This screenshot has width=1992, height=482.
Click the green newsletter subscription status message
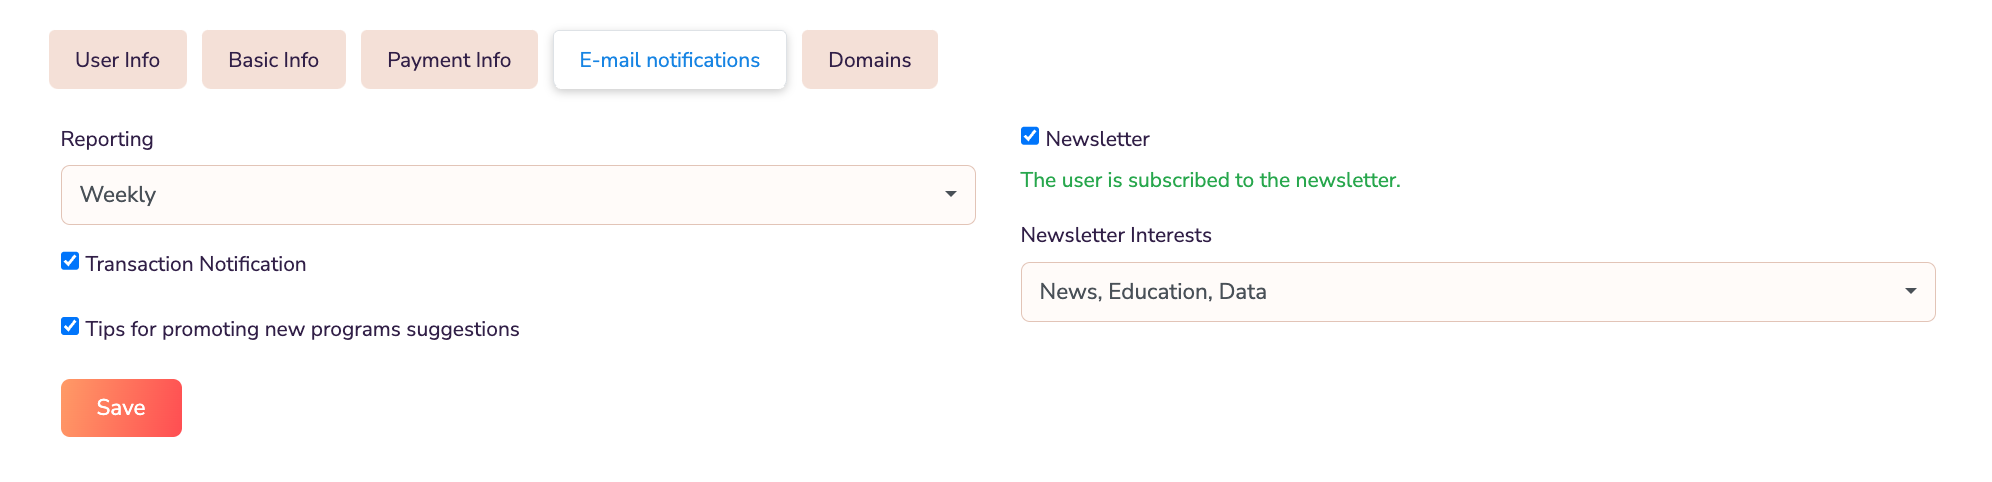coord(1210,180)
